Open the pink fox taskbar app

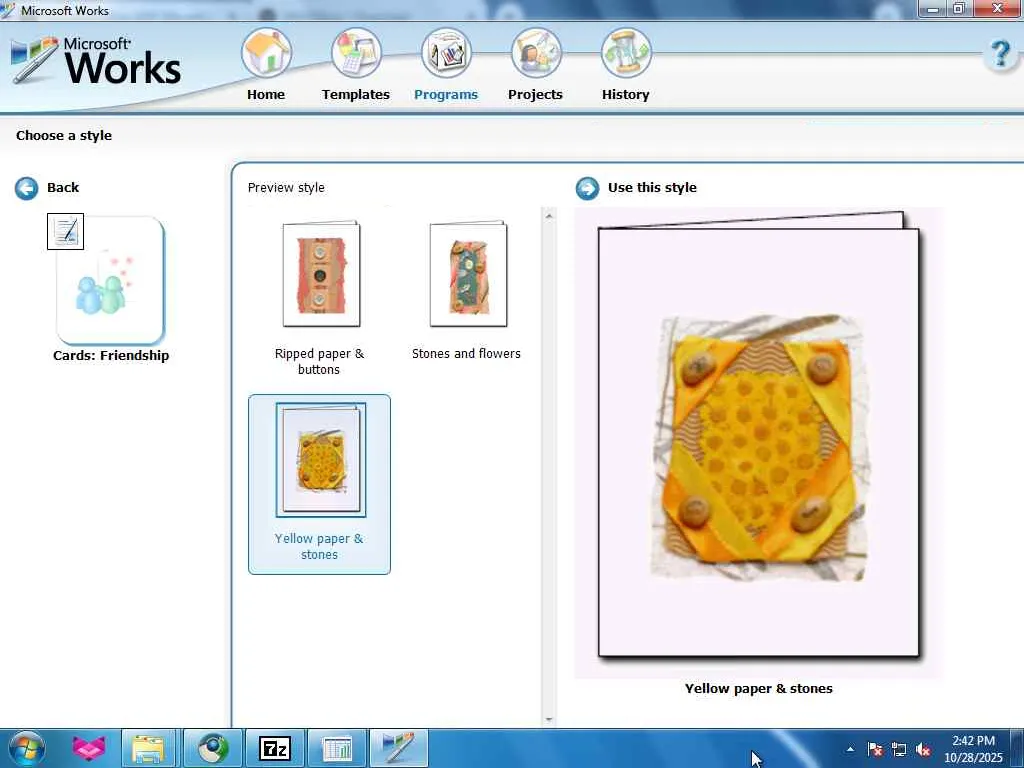(88, 748)
